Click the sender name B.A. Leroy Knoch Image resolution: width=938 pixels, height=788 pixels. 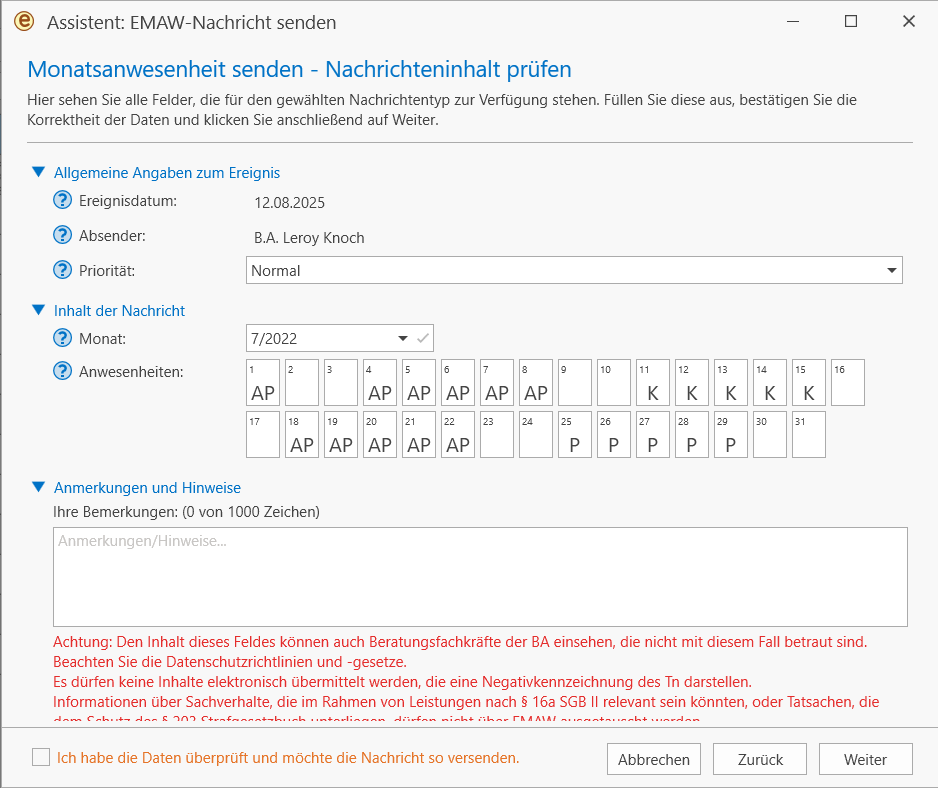point(309,238)
